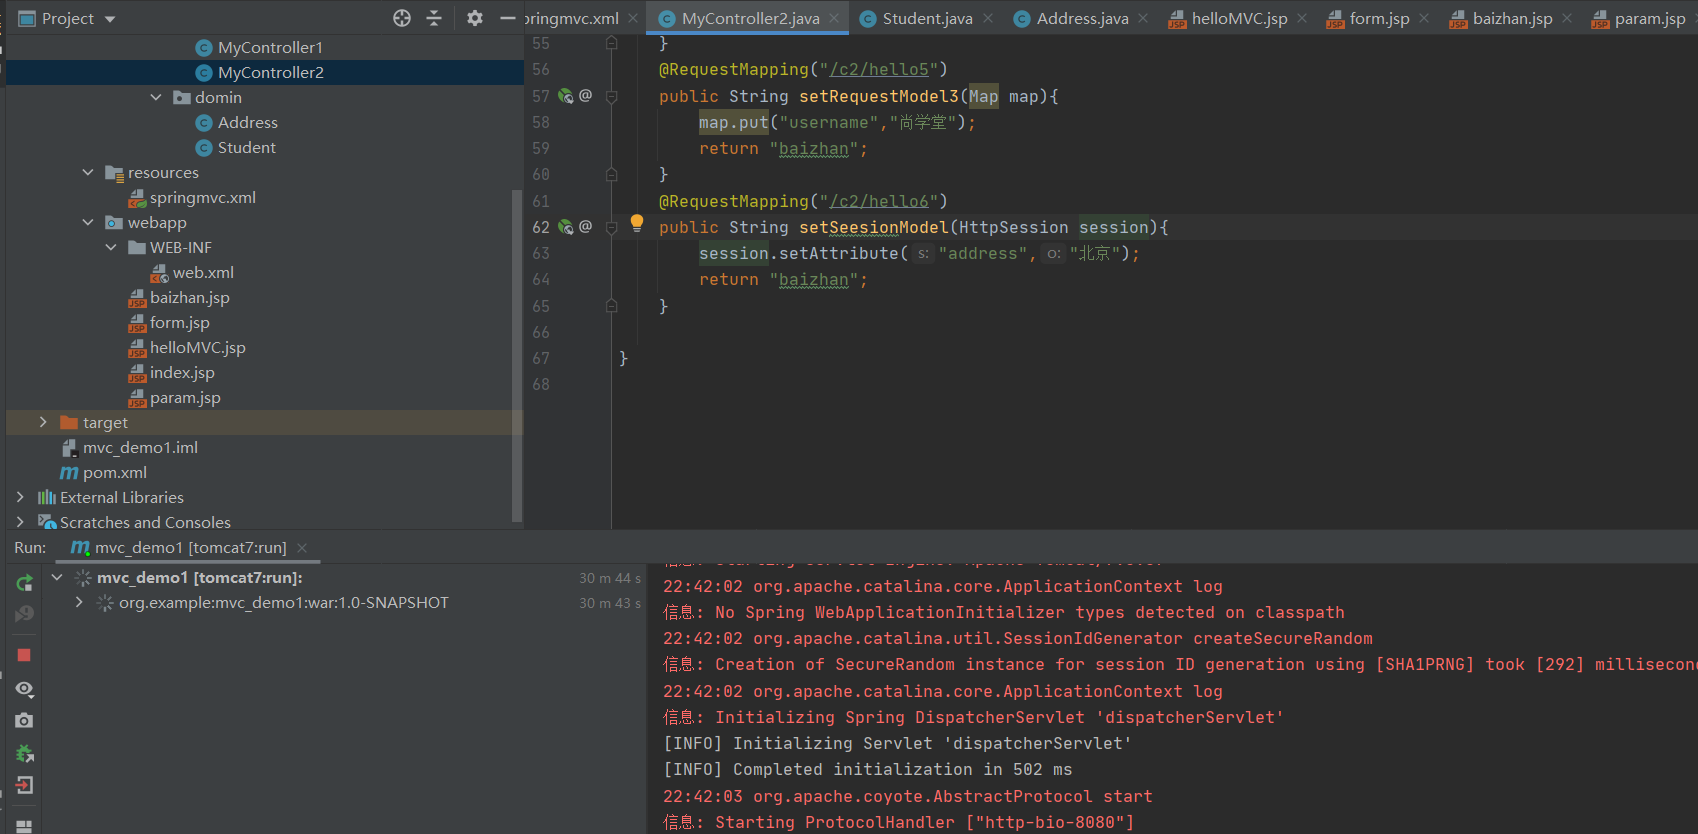Hide the Project tool window

tap(508, 18)
